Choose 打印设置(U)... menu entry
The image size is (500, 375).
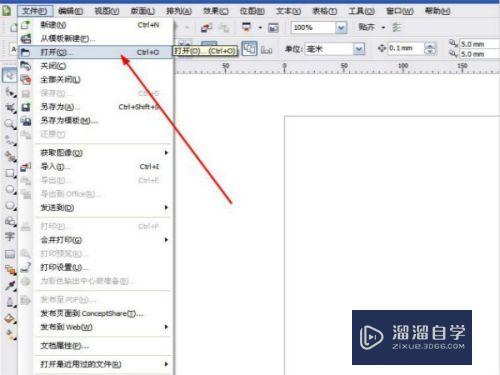(x=95, y=267)
